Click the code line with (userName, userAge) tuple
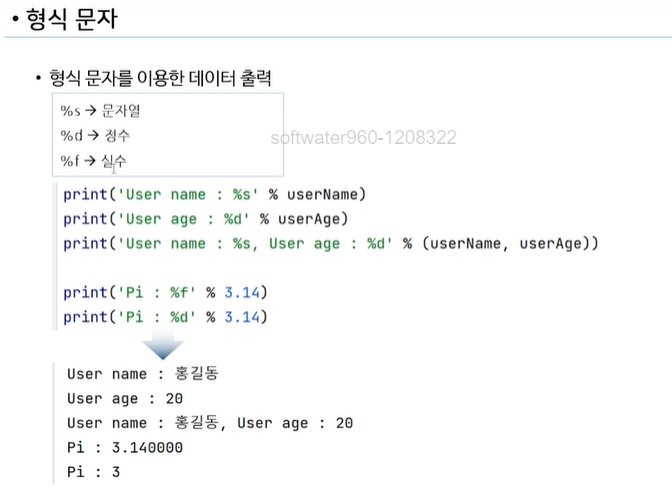This screenshot has width=672, height=487. pyautogui.click(x=331, y=244)
